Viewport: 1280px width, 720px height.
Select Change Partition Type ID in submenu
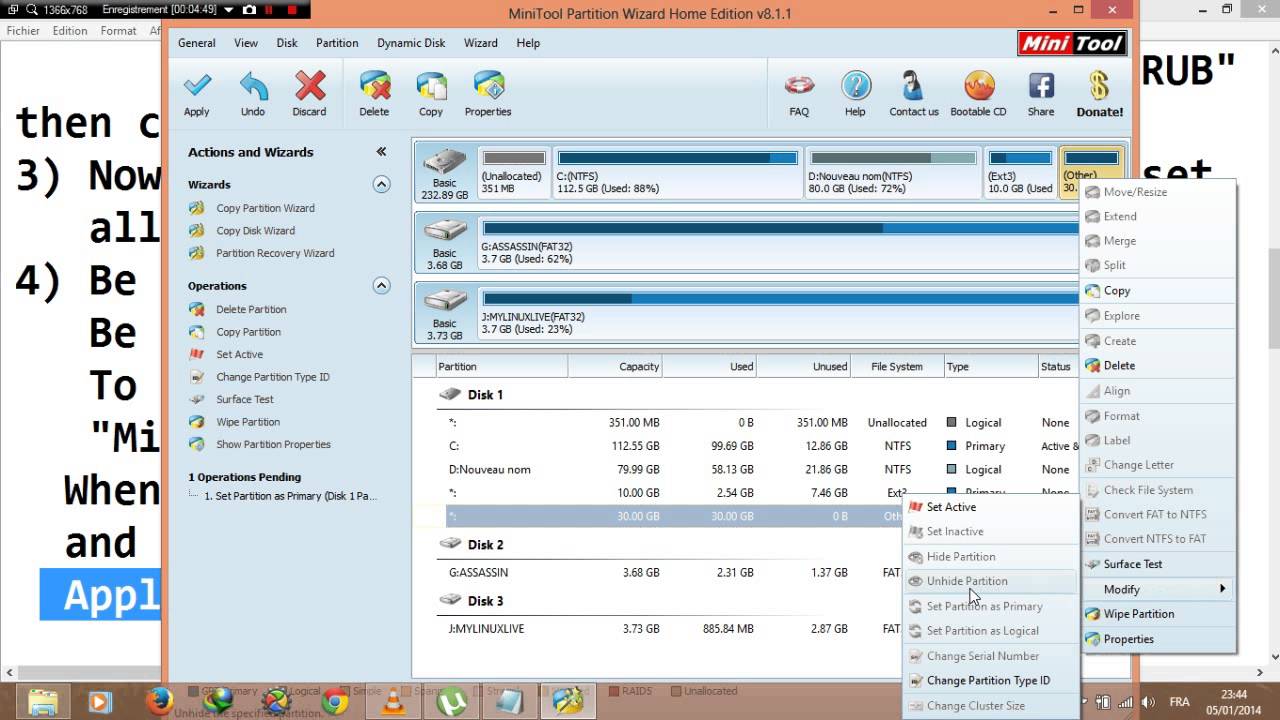coord(990,681)
